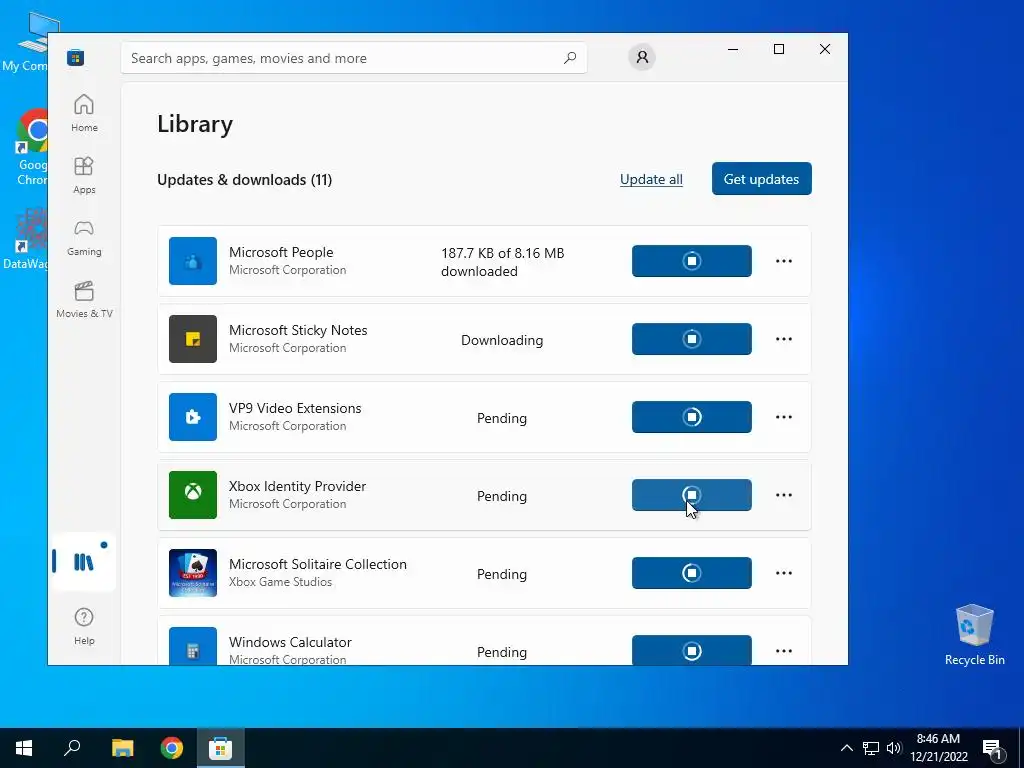Viewport: 1024px width, 768px height.
Task: Cancel pending Xbox Identity Provider update
Action: tap(692, 494)
